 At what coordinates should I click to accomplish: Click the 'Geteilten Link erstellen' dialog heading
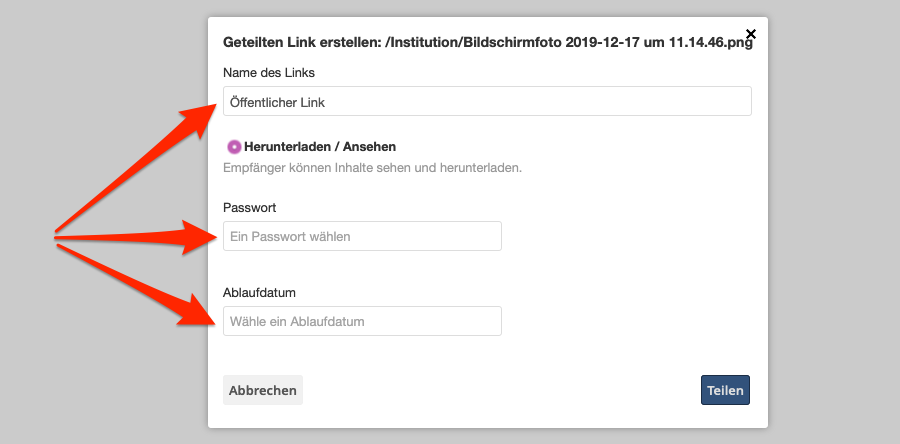[x=300, y=43]
